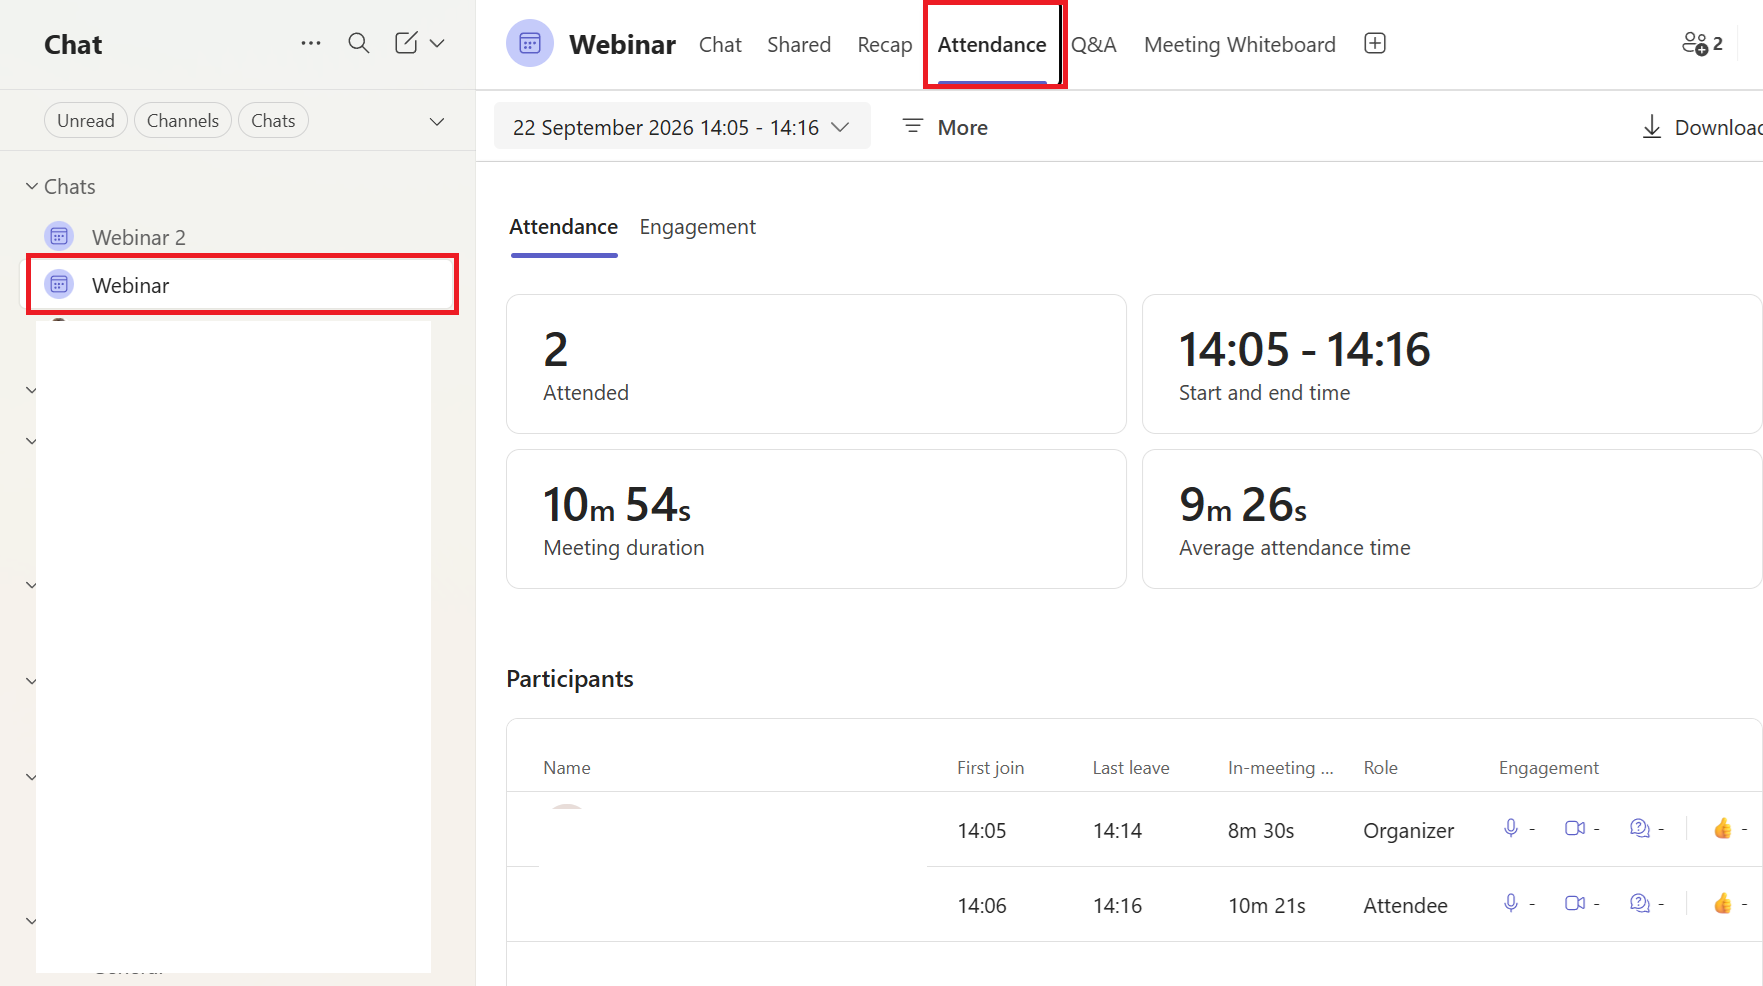
Task: Go to the Q&A tab
Action: tap(1094, 45)
